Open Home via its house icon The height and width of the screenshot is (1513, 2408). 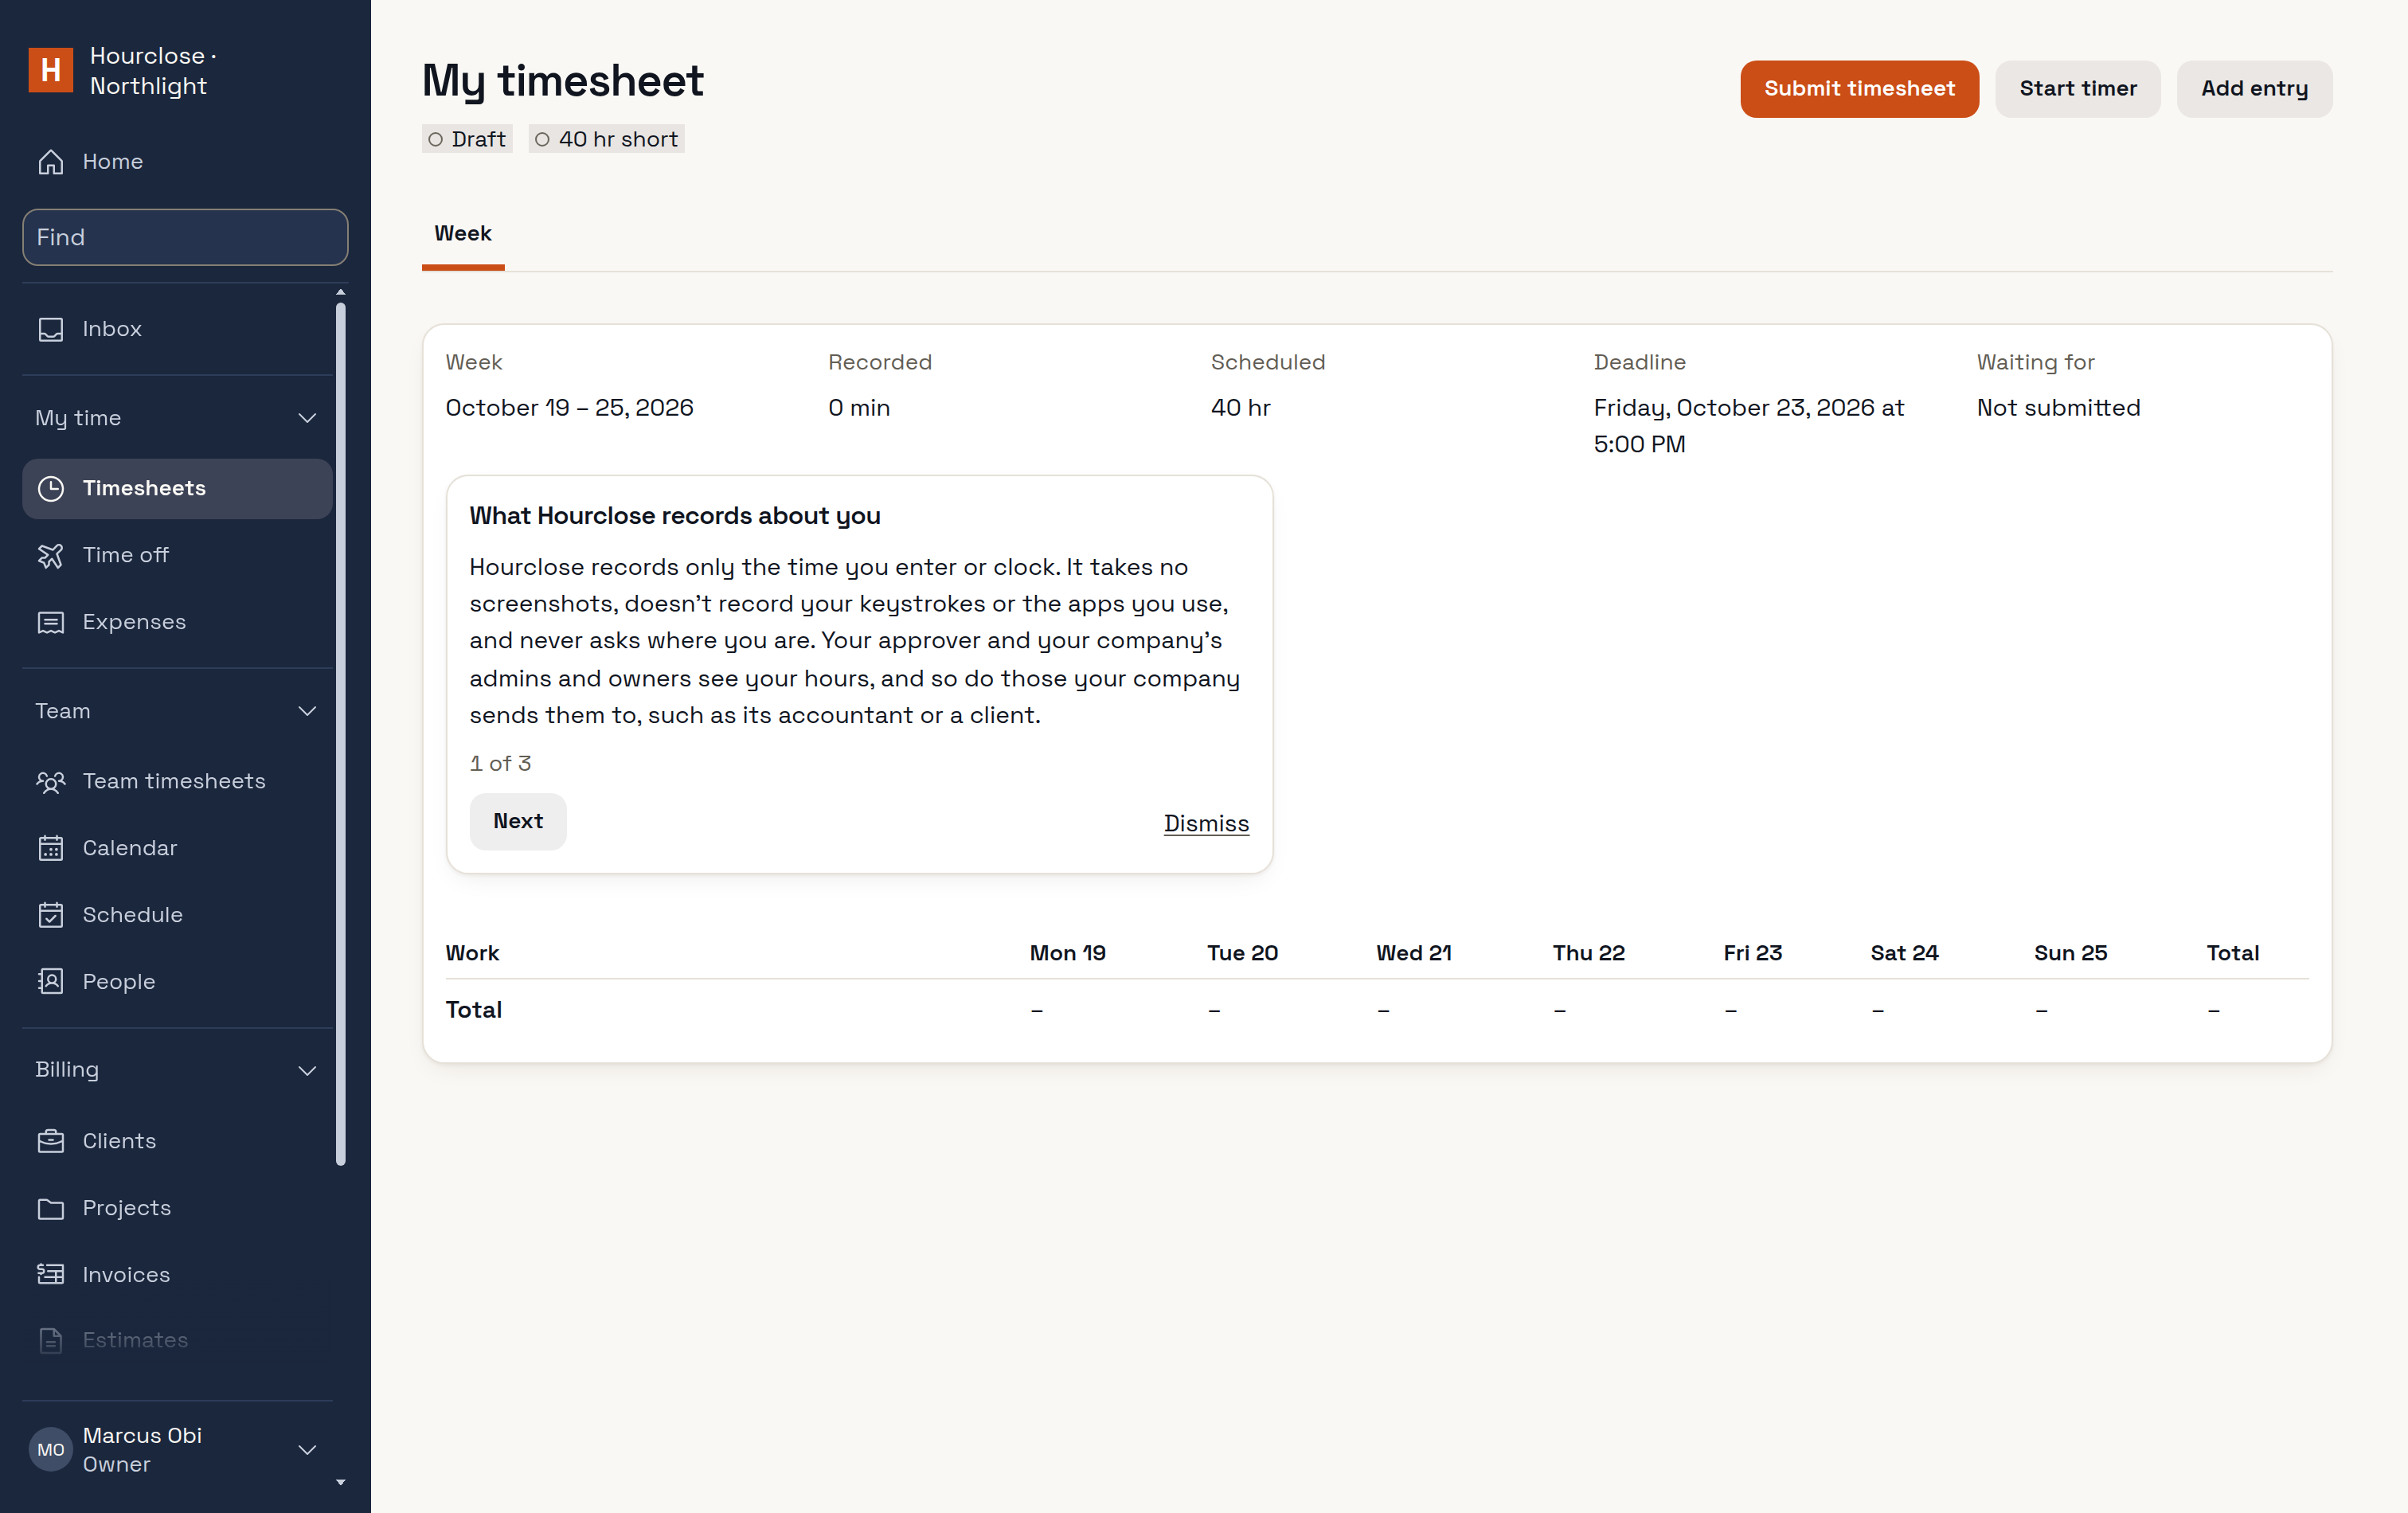tap(51, 162)
